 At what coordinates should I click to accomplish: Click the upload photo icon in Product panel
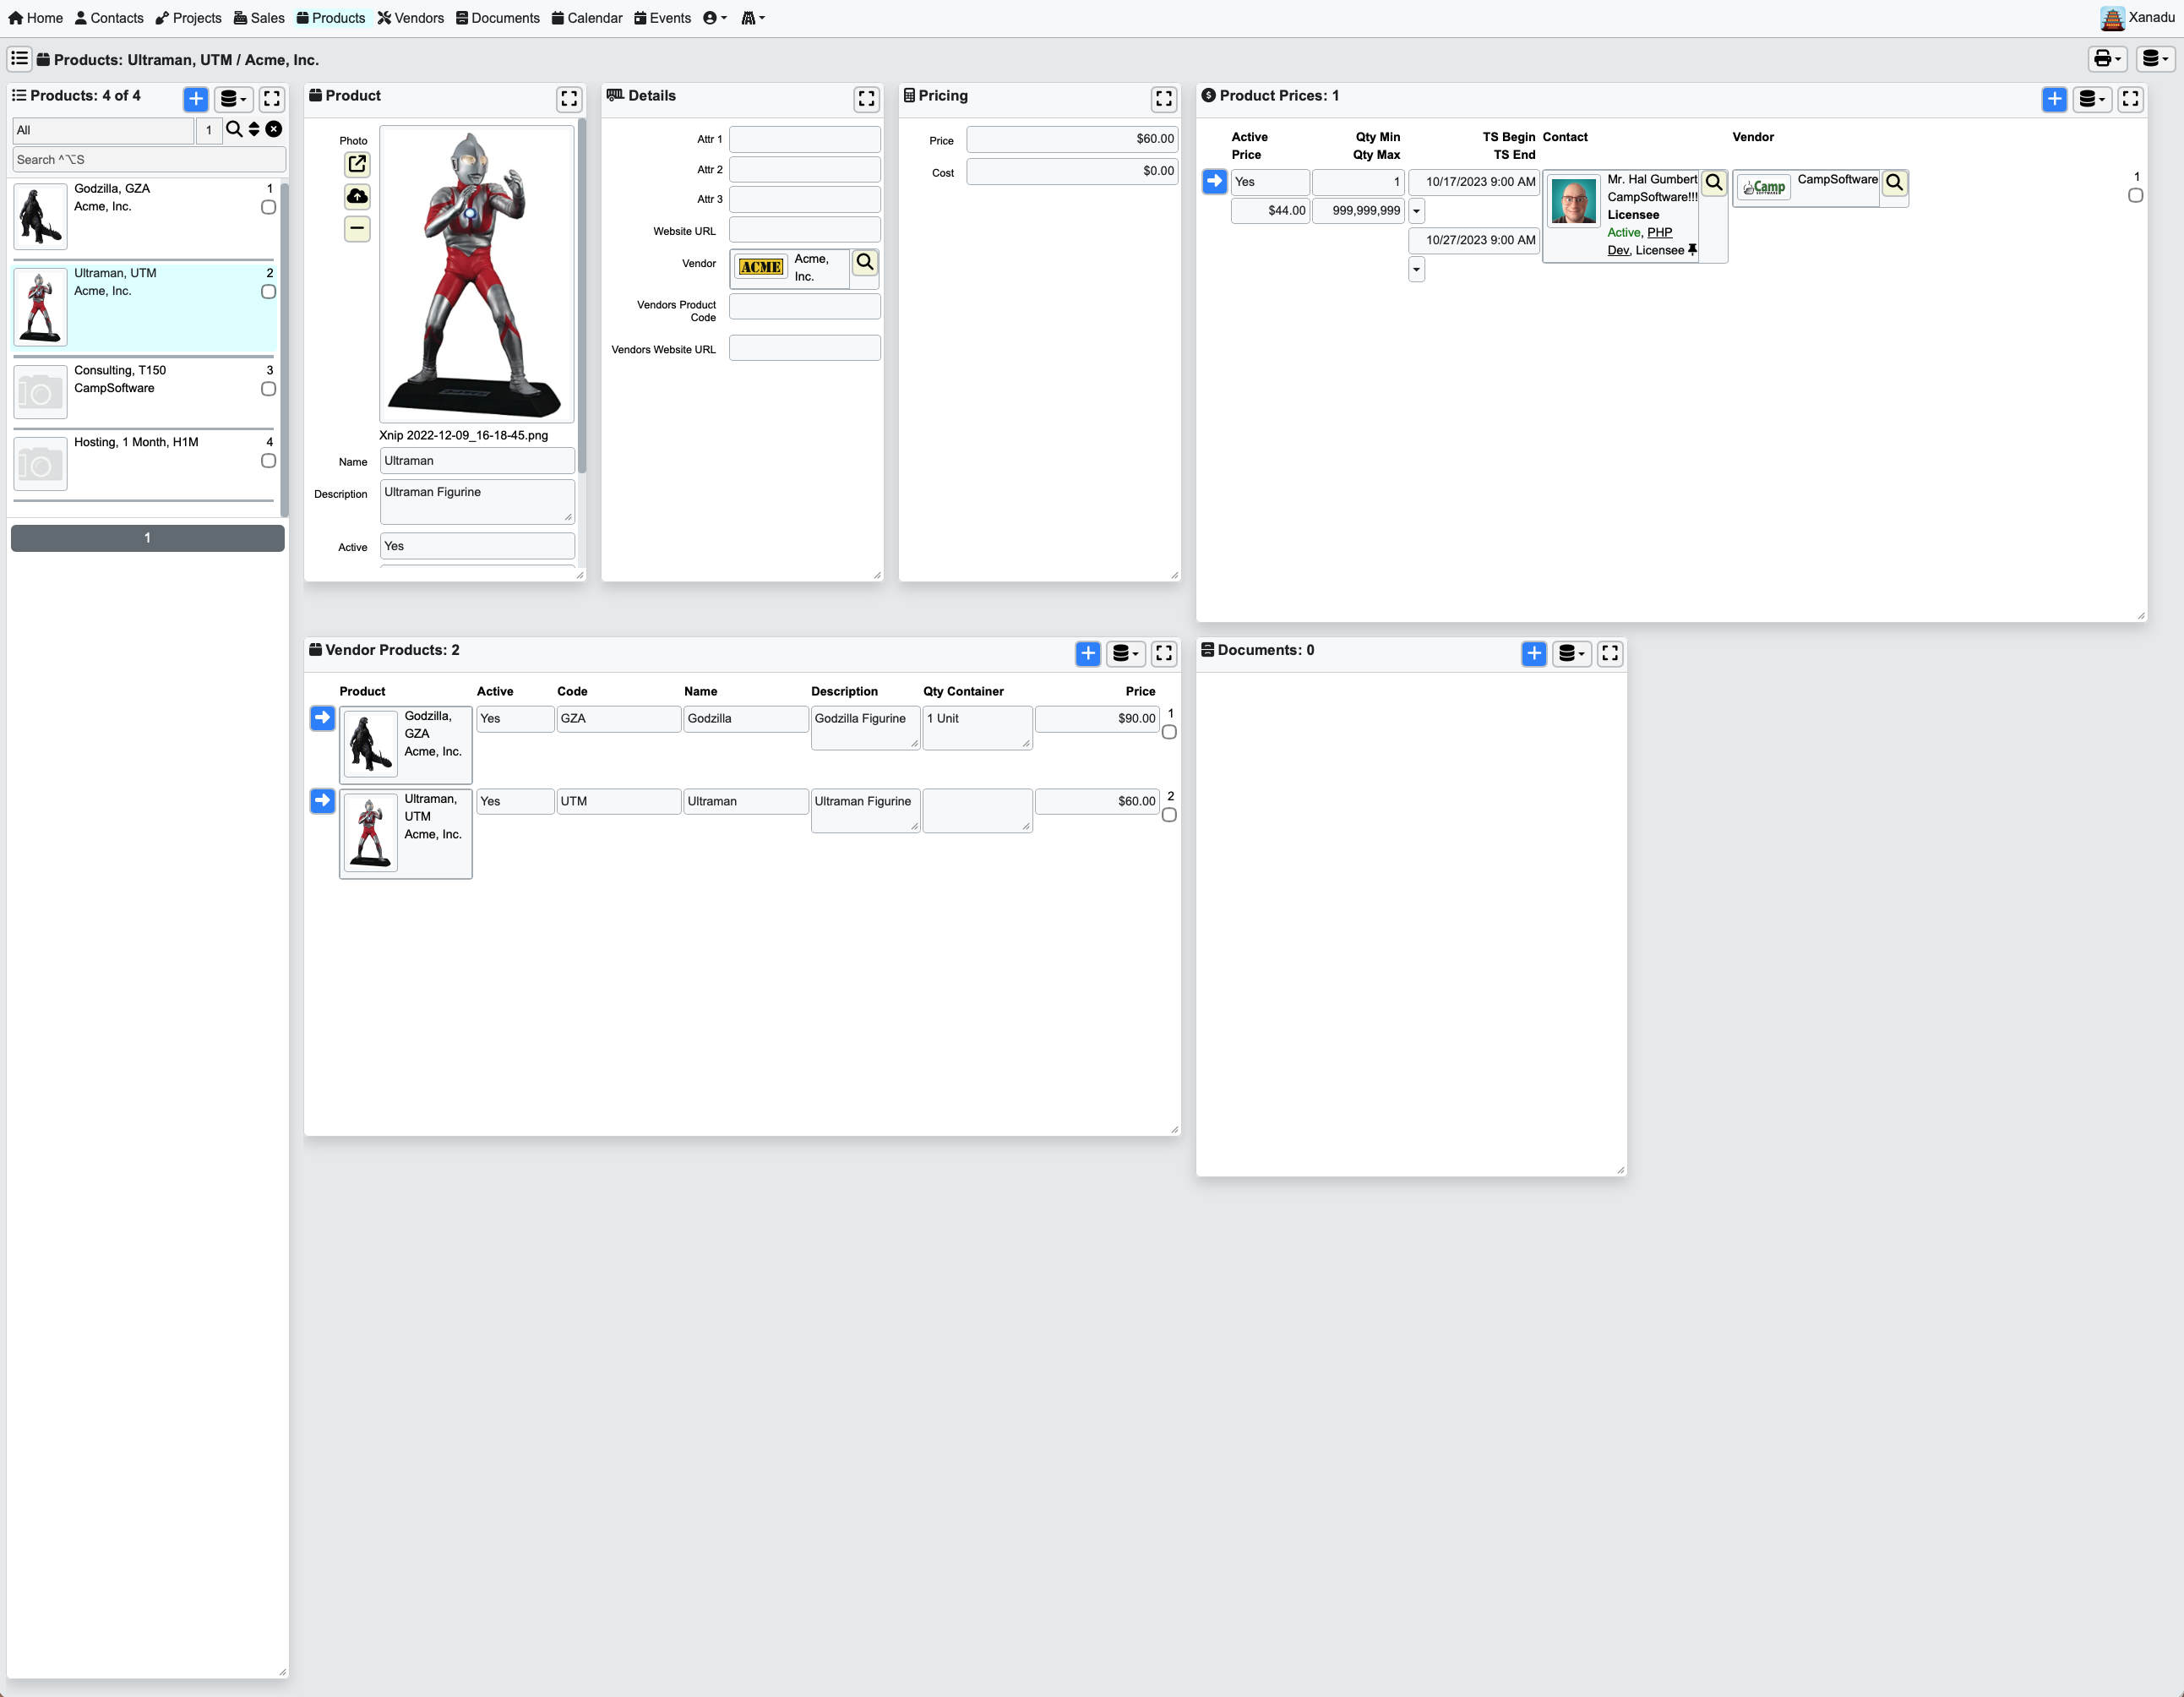point(357,196)
